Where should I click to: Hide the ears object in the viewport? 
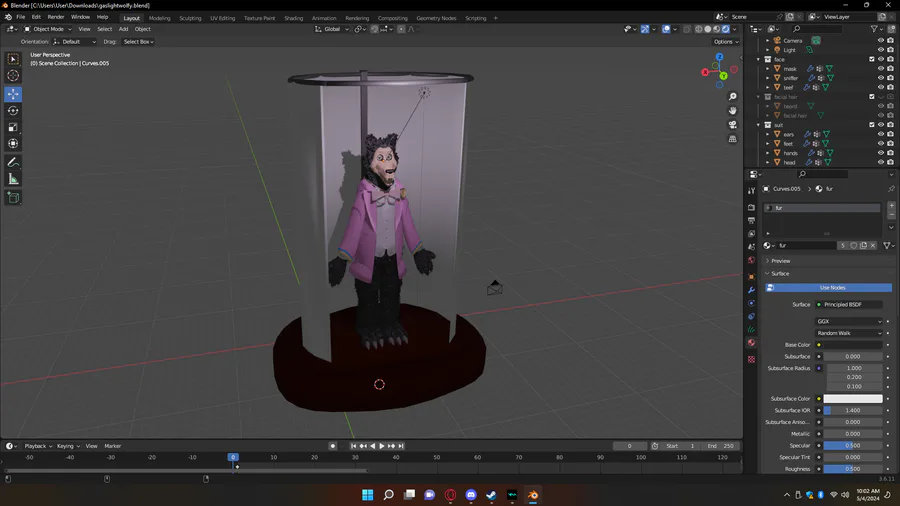click(x=880, y=134)
